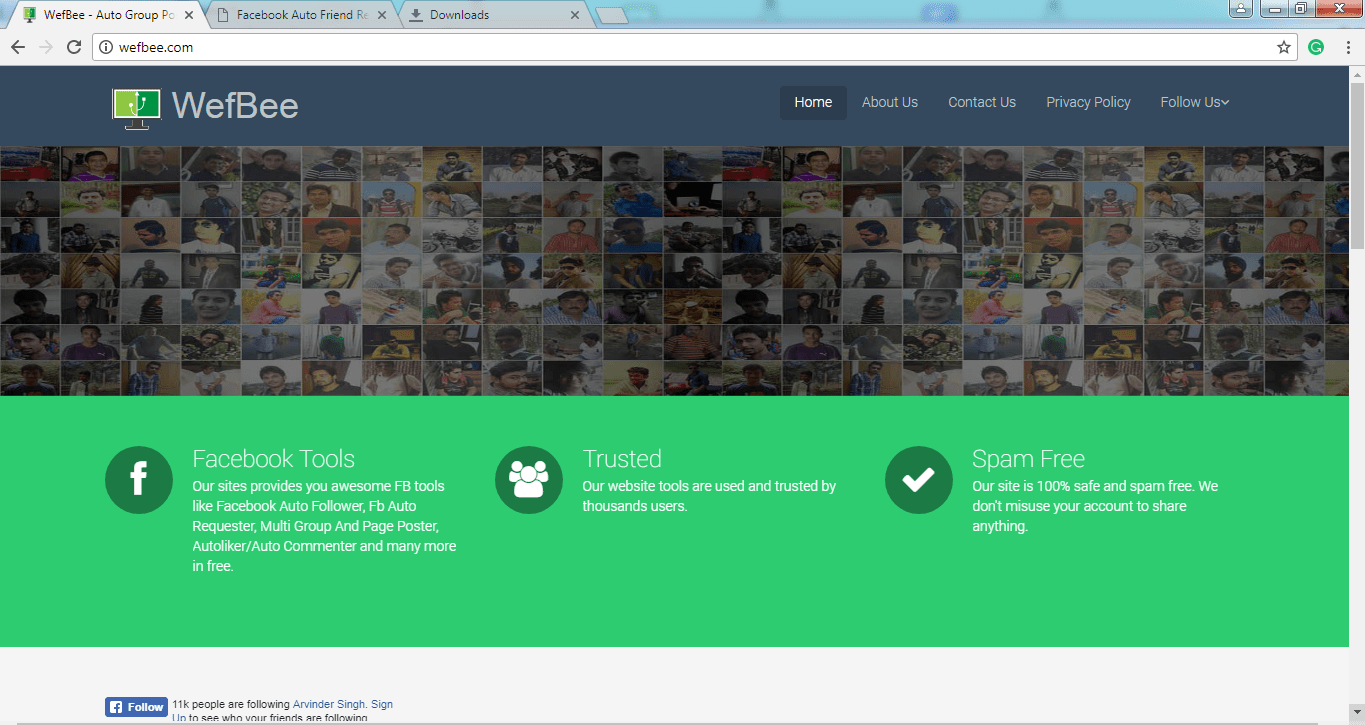Viewport: 1365px width, 725px height.
Task: Click the Facebook Follow button
Action: click(137, 707)
